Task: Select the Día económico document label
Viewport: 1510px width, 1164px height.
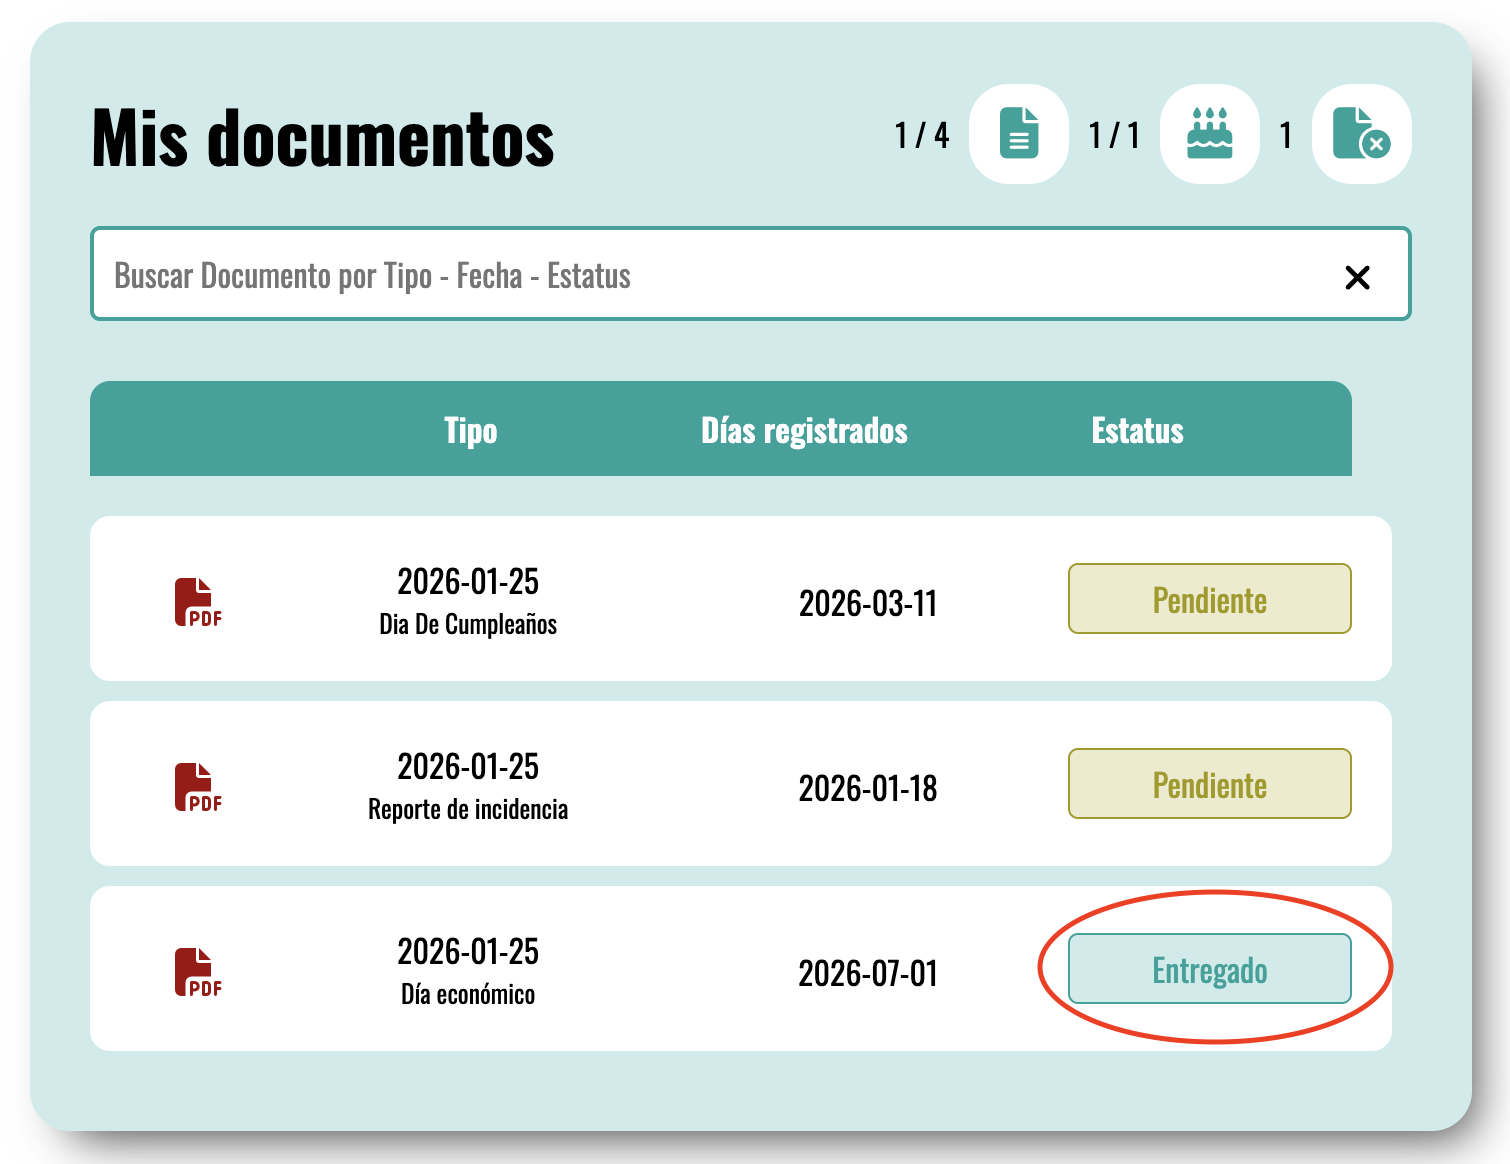Action: pyautogui.click(x=468, y=994)
